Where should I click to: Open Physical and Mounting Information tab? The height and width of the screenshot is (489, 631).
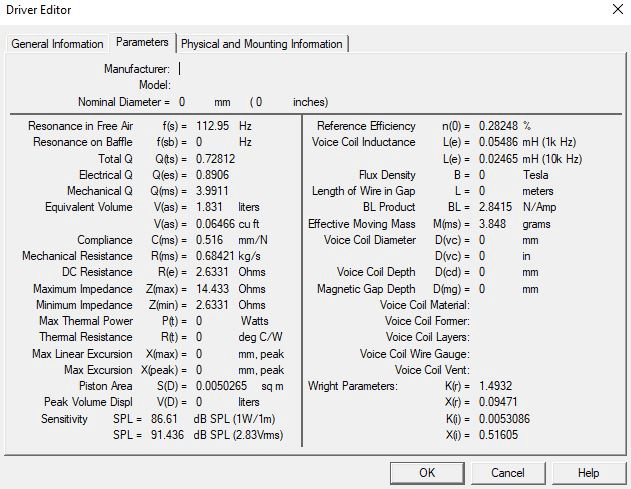pos(262,44)
